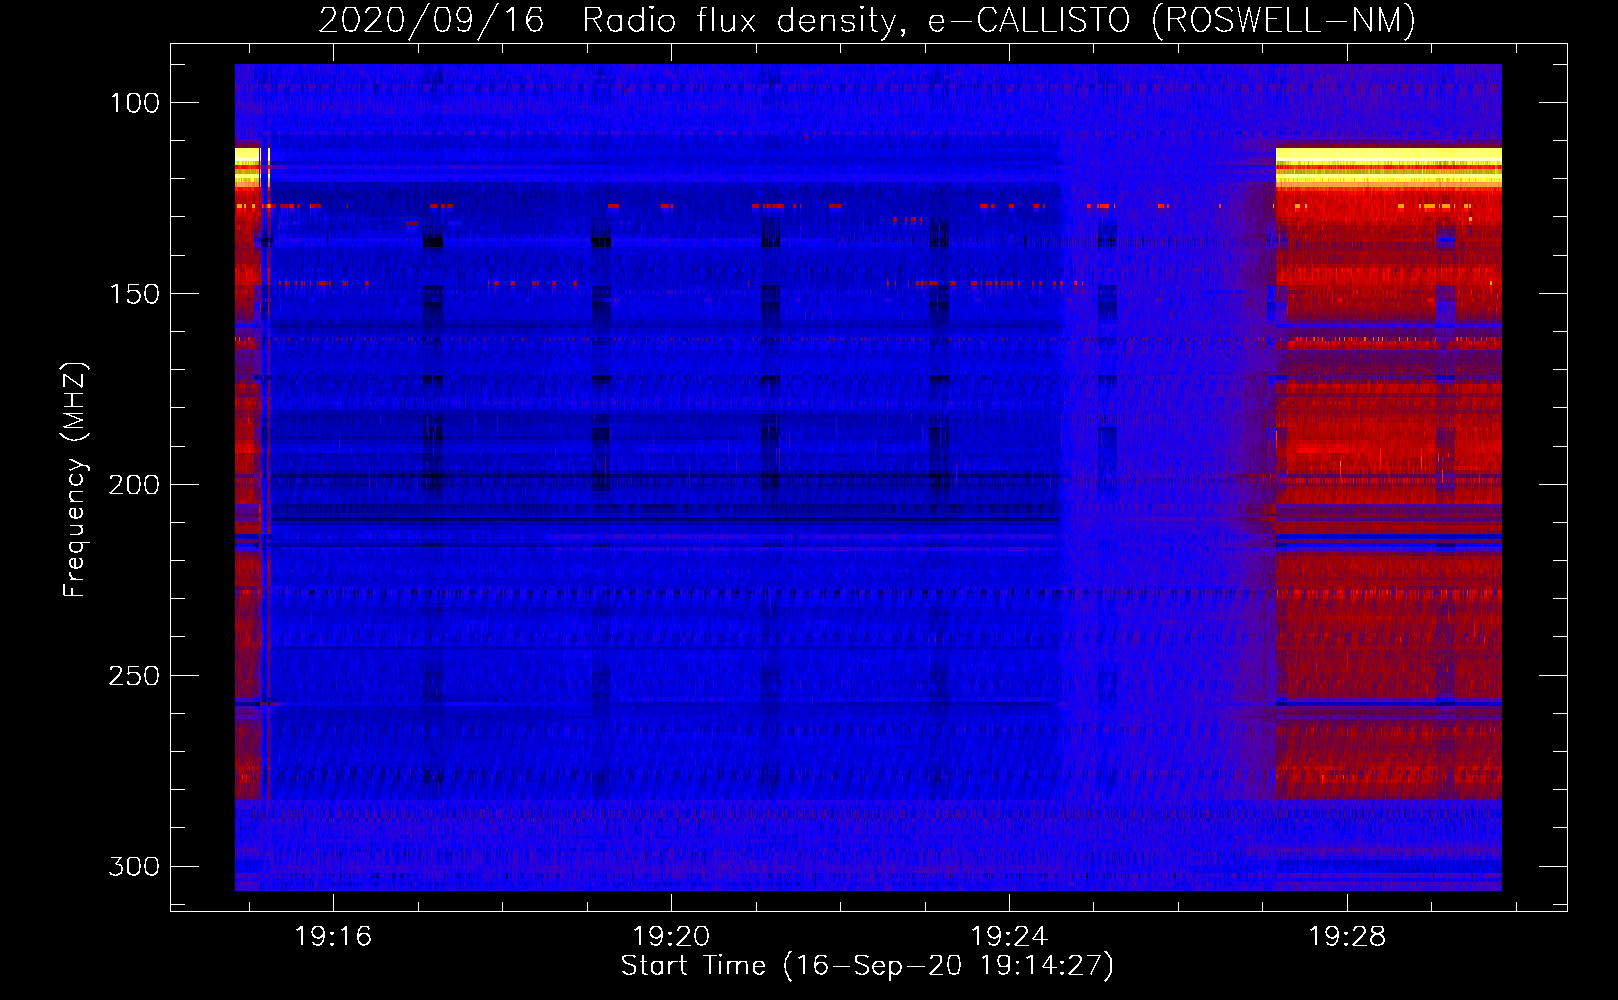Click the plot title 'Radio flux density, e-CALLISTO (ROSWELL-NM)'
This screenshot has width=1618, height=1000.
tap(999, 20)
